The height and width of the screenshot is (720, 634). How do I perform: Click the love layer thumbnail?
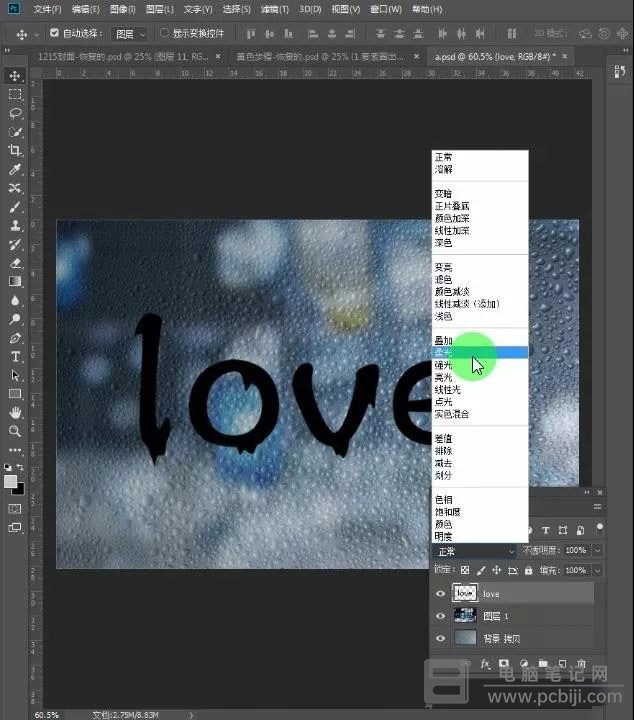tap(465, 593)
